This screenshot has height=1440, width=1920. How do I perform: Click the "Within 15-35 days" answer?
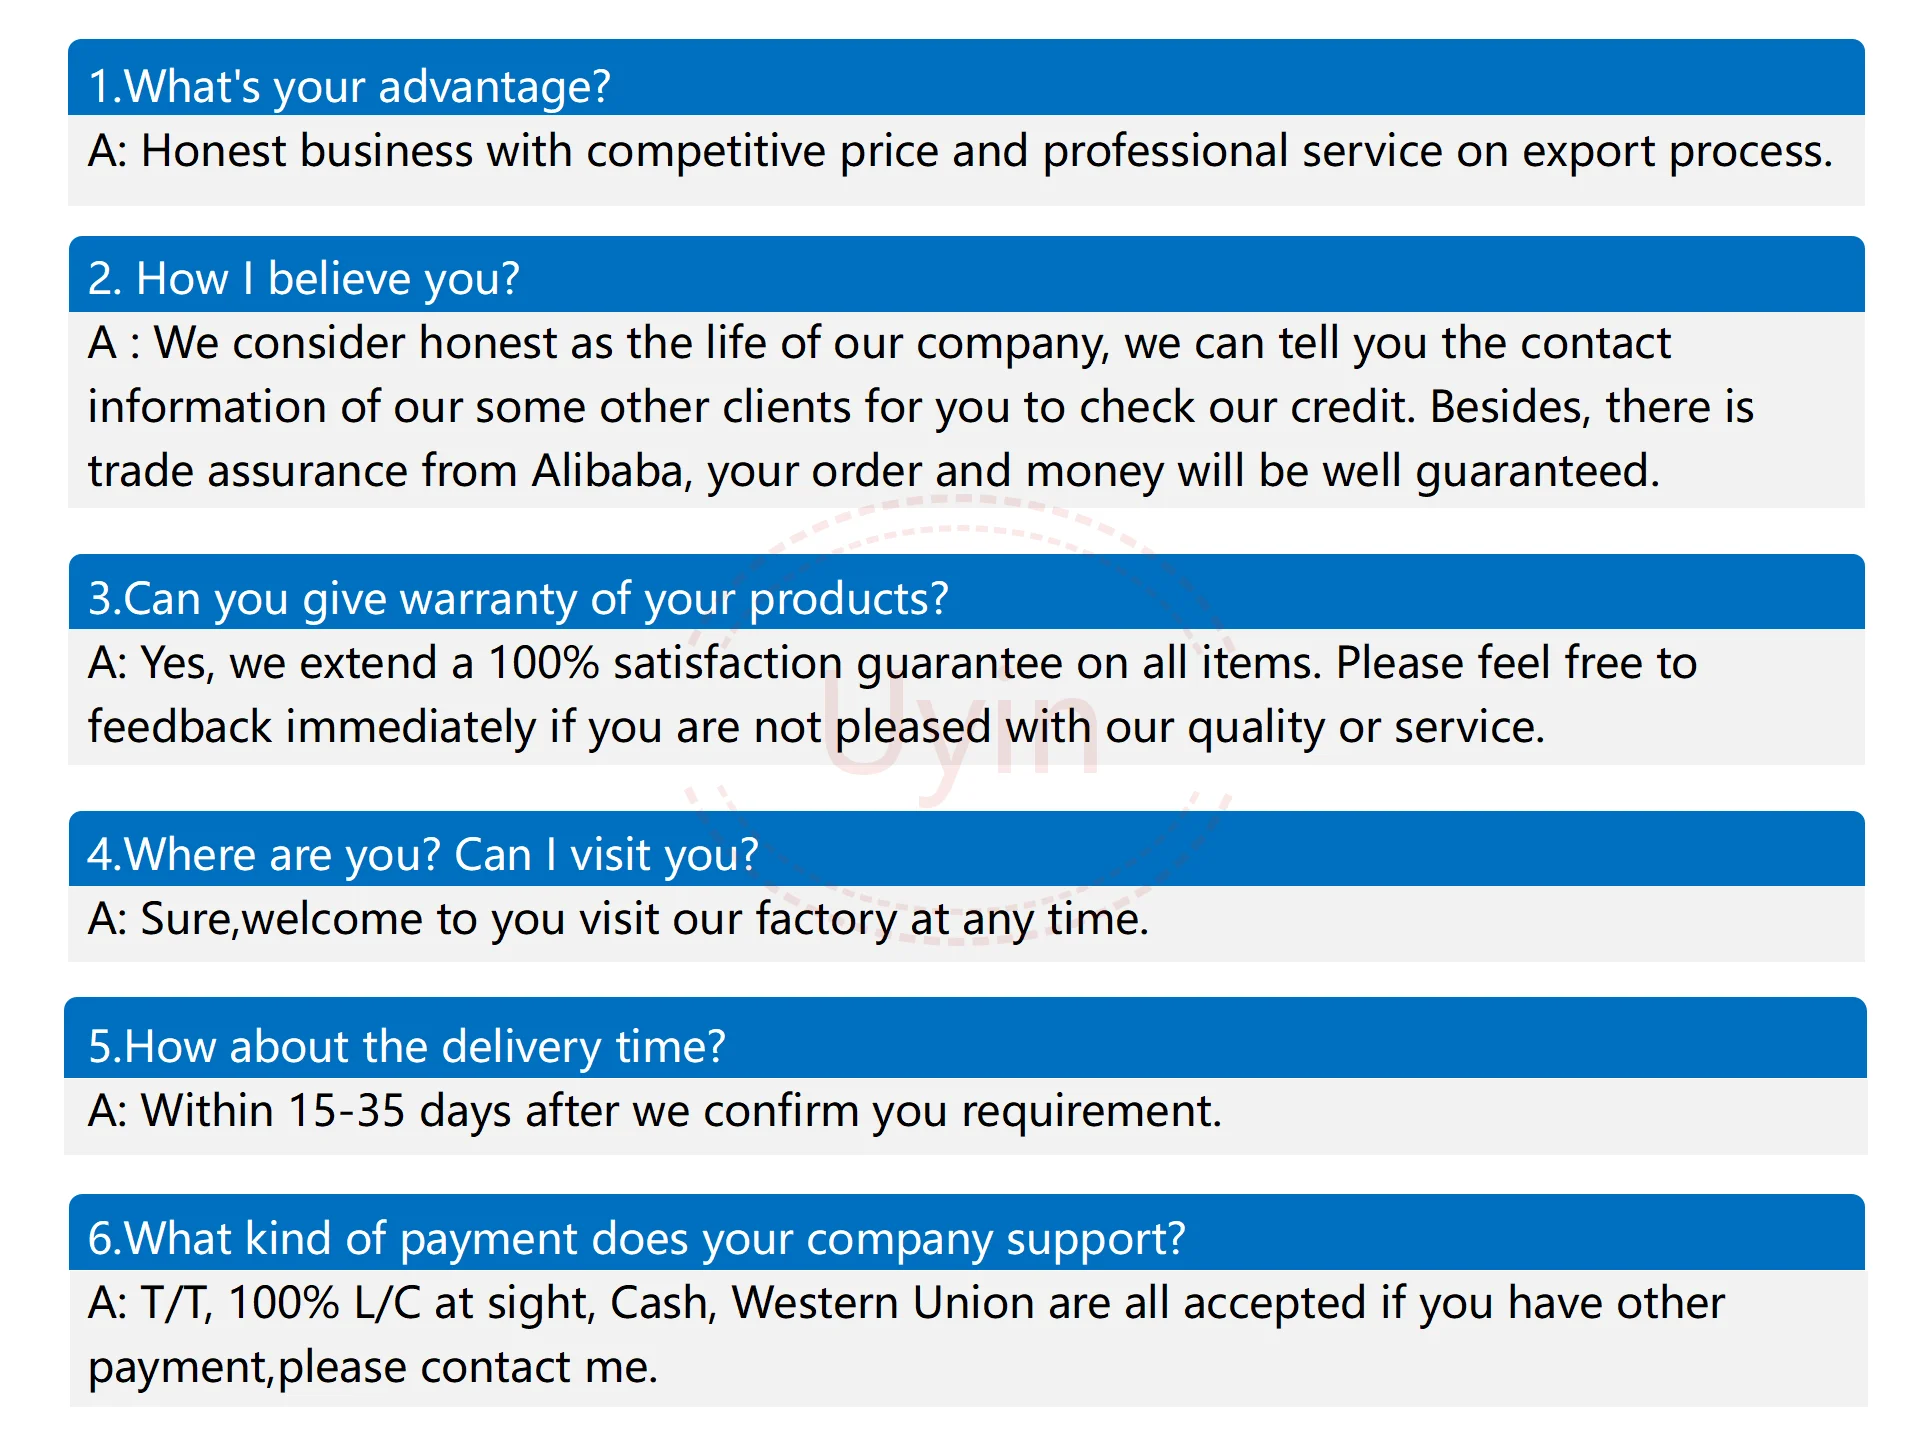[655, 1112]
